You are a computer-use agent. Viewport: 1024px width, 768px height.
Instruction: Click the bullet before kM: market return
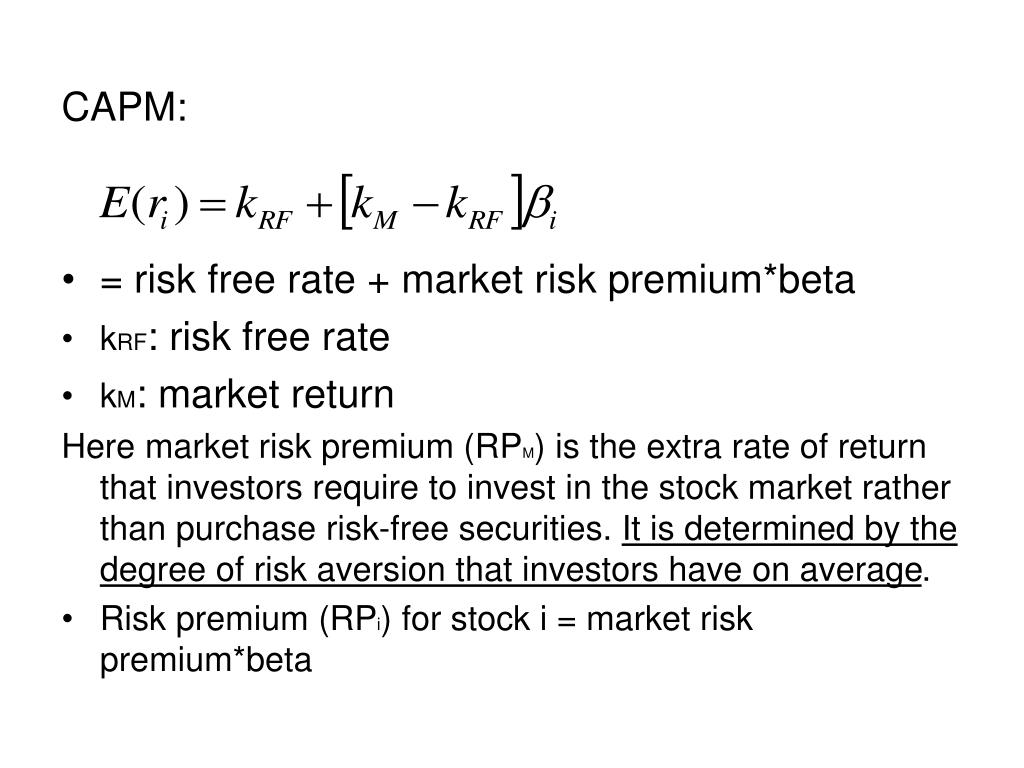point(68,396)
